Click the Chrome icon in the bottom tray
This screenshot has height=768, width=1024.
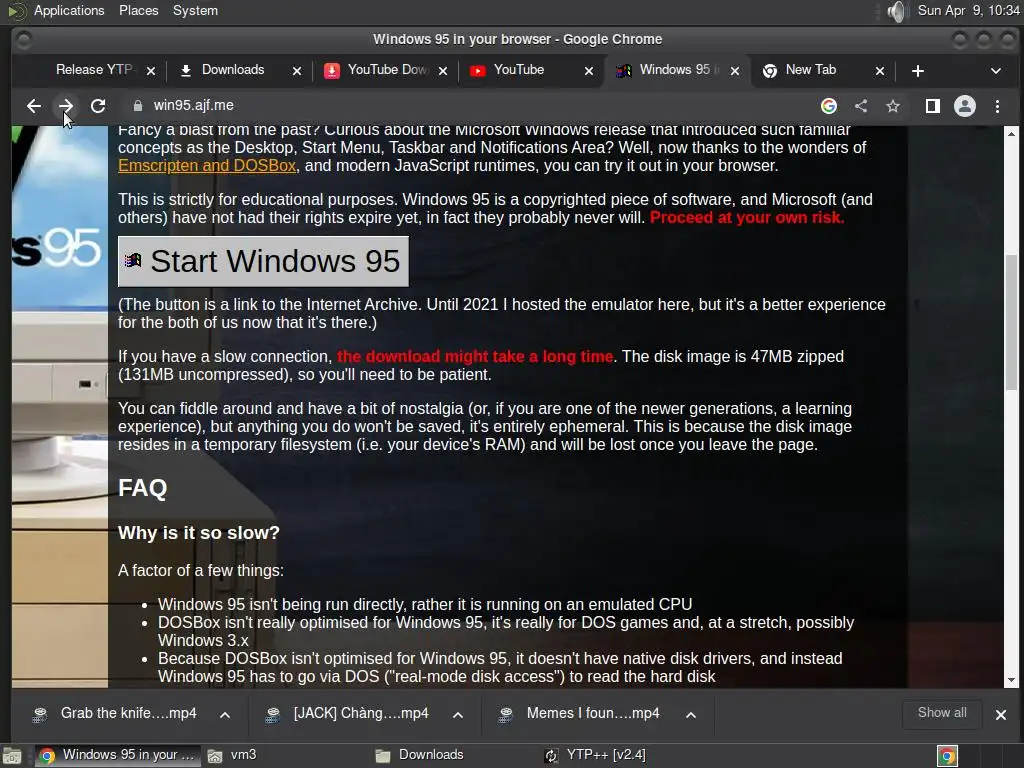coord(947,756)
